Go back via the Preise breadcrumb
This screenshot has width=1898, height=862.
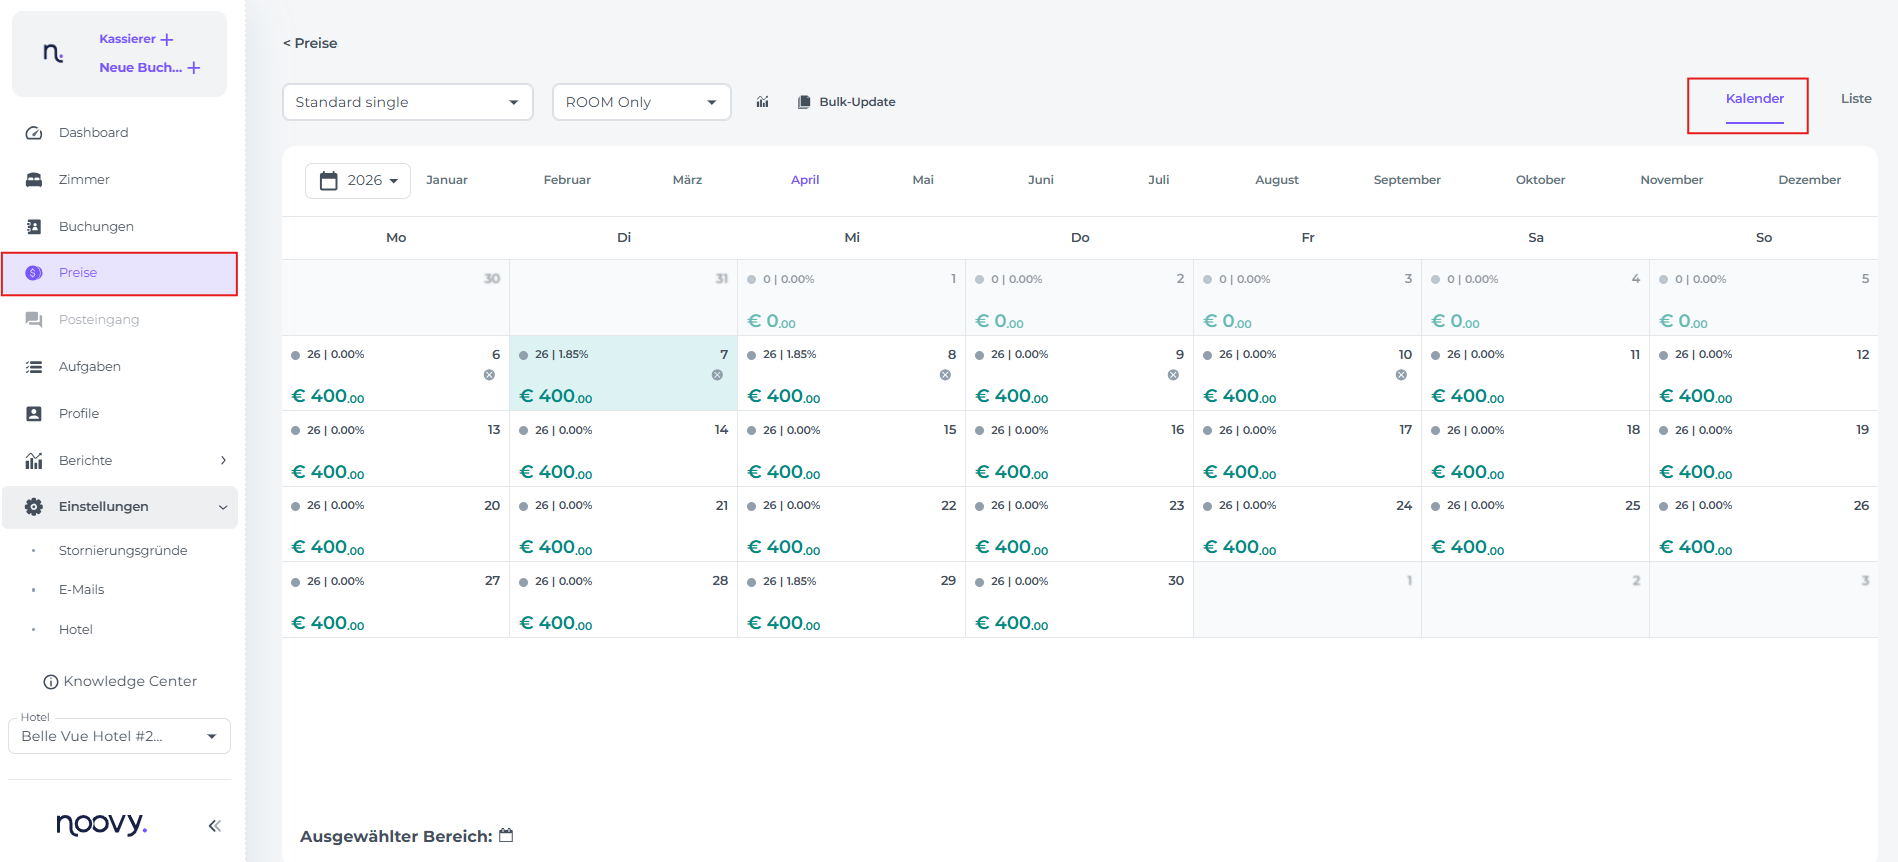coord(310,43)
